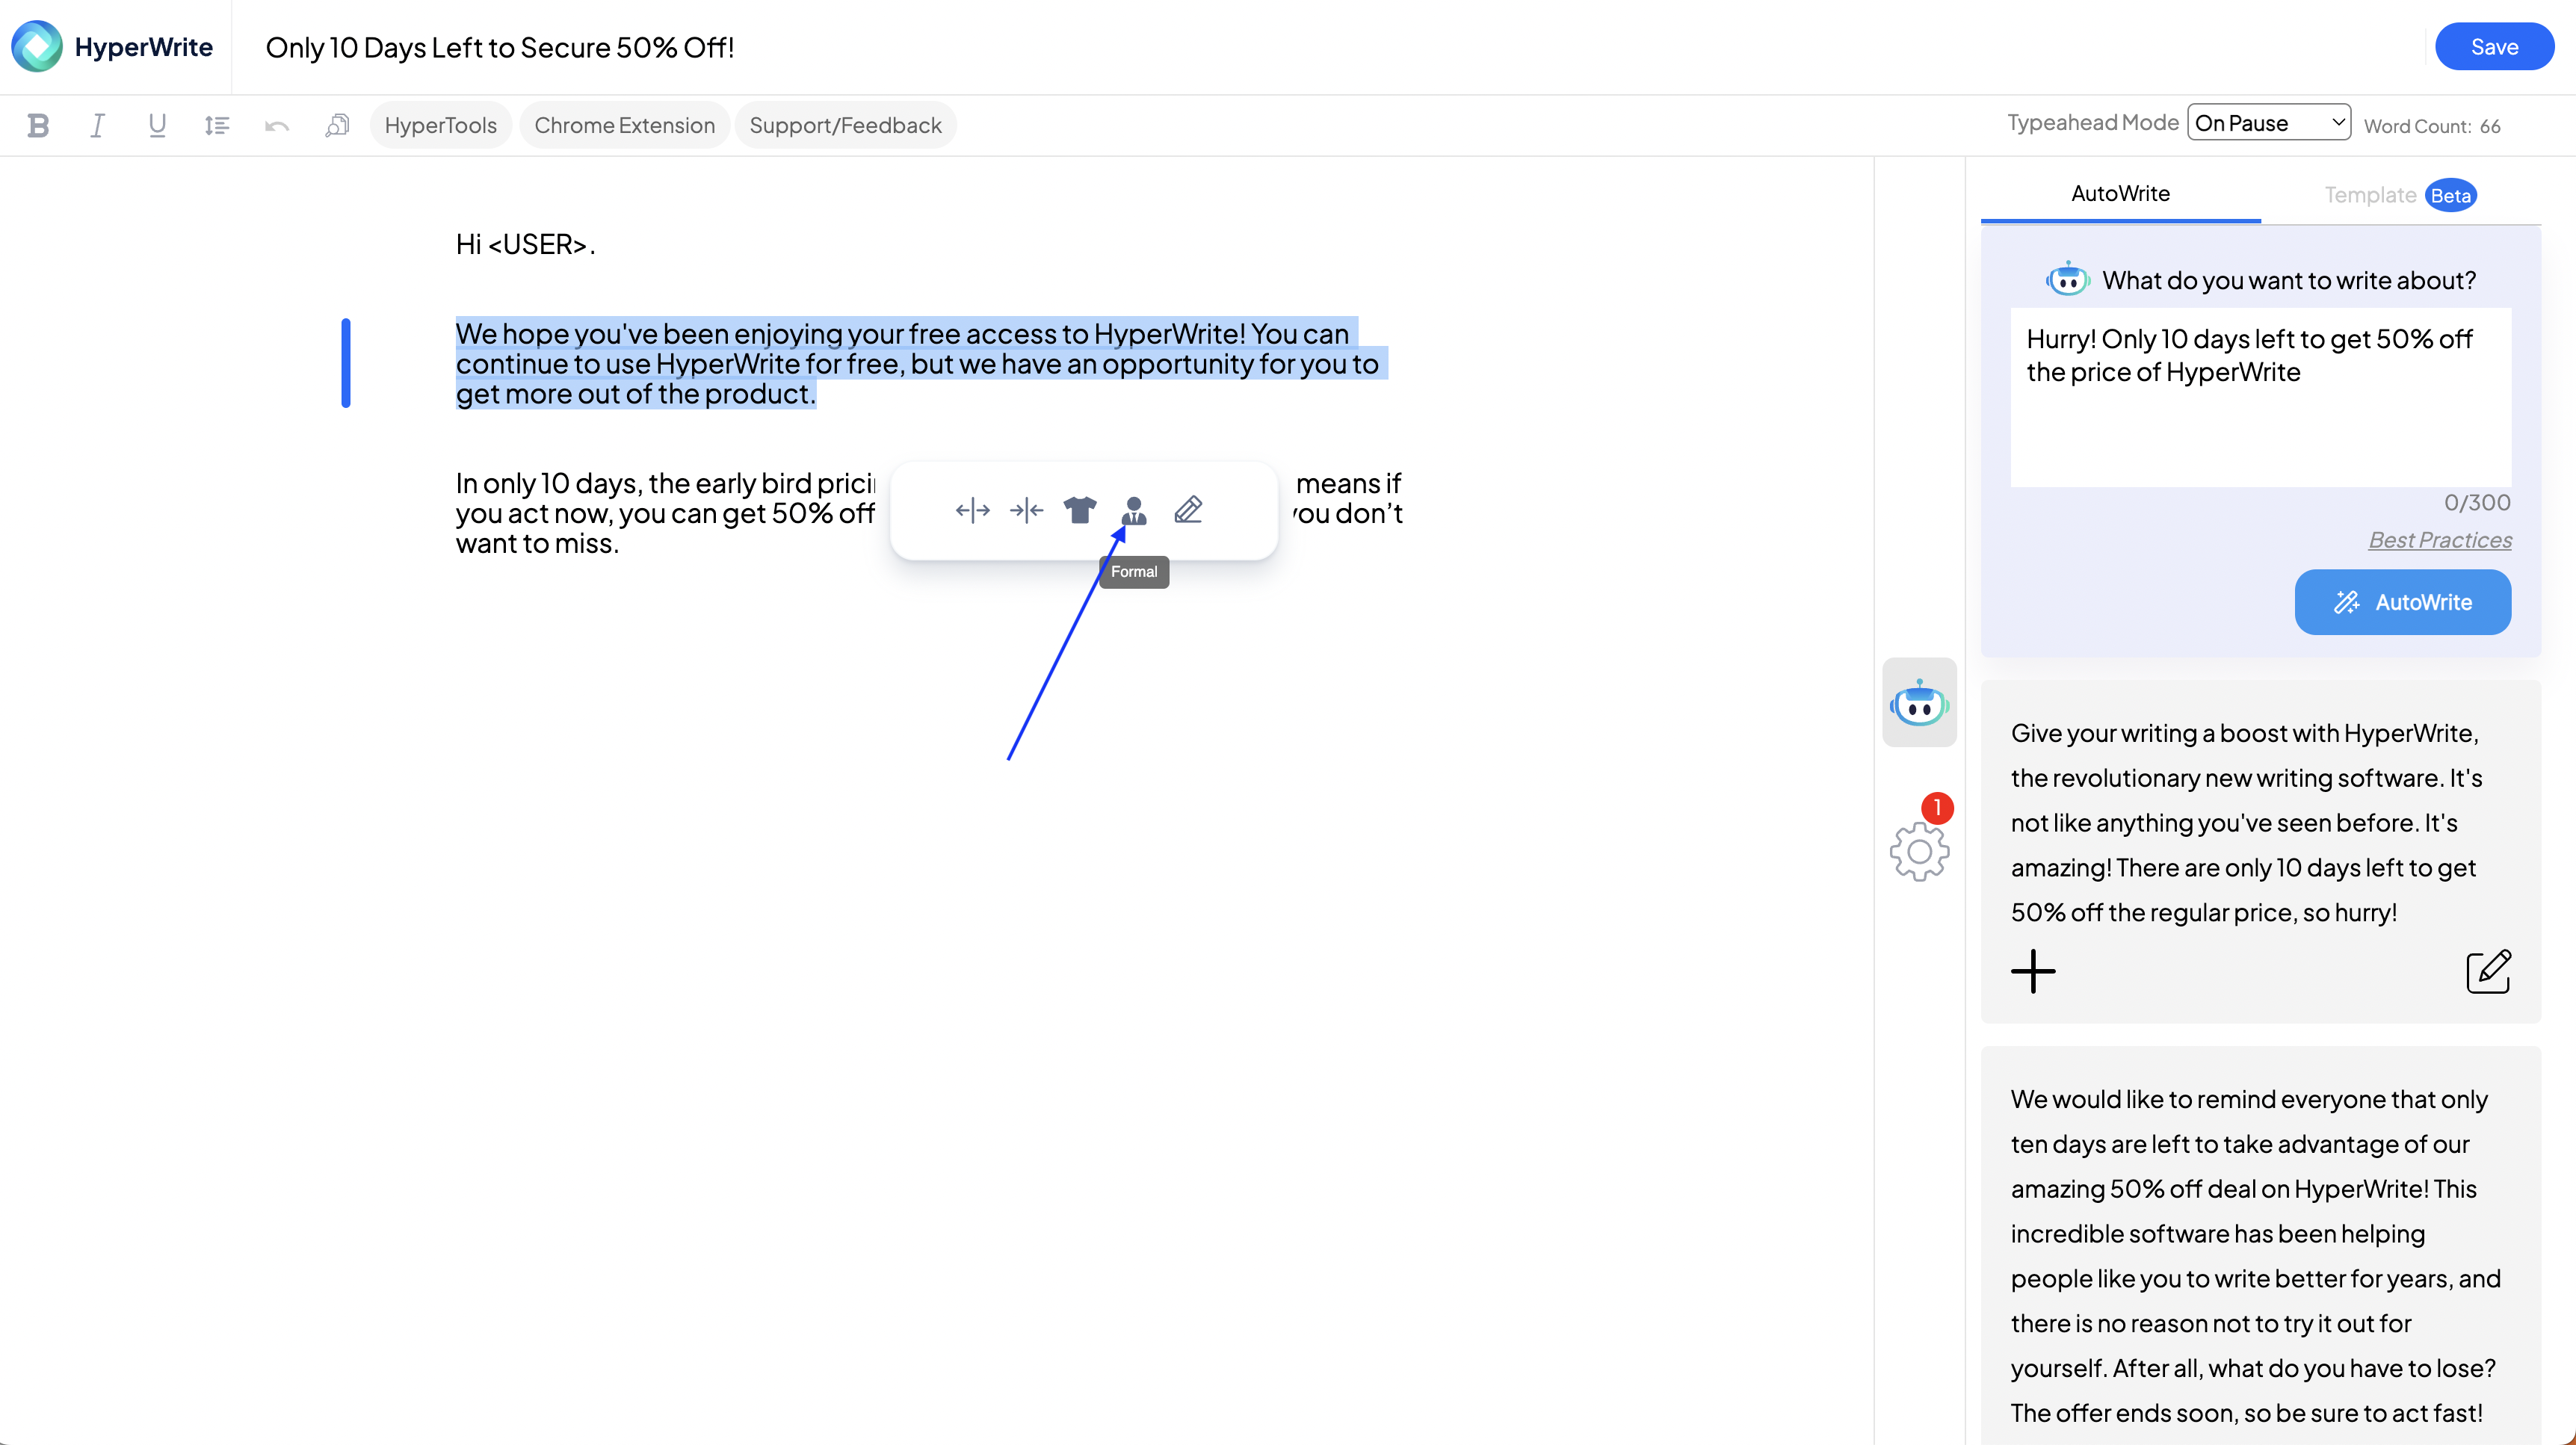Click the Chrome Extension tab item
2576x1445 pixels.
[626, 124]
